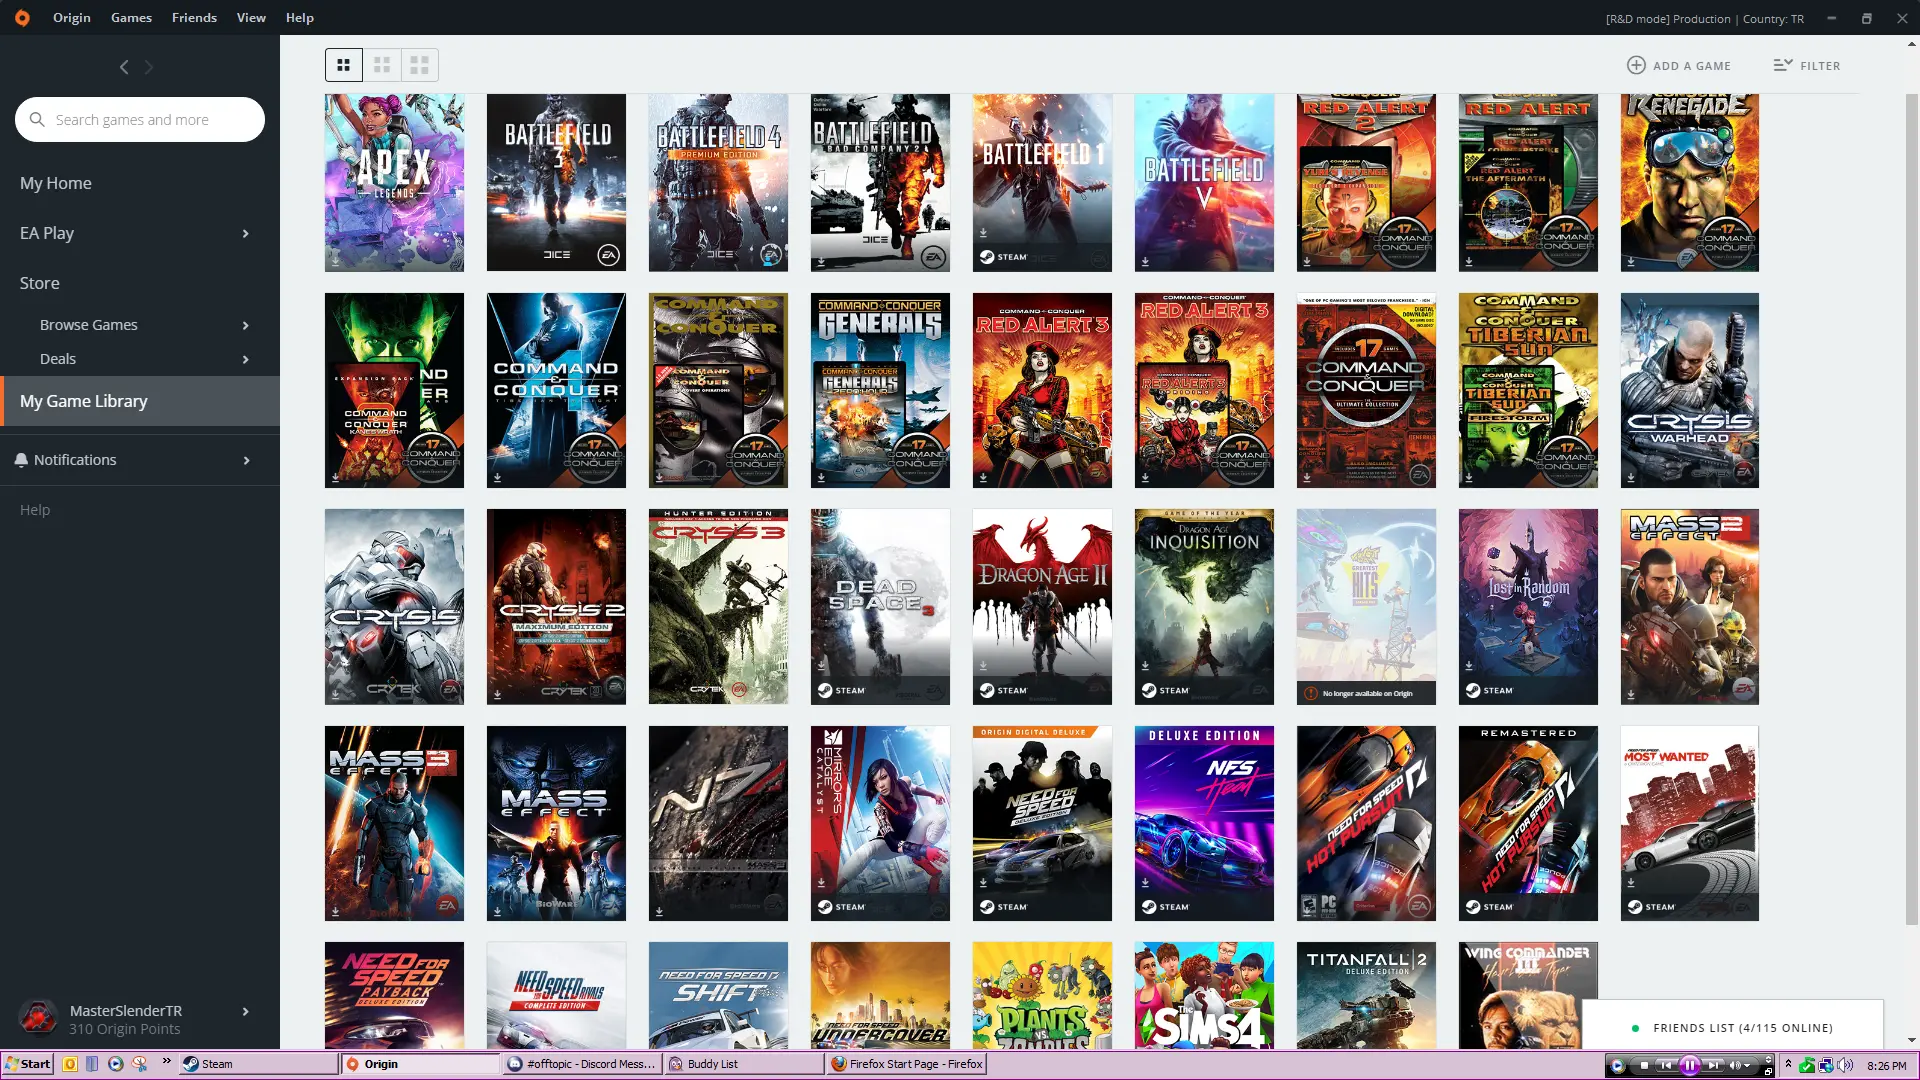Image resolution: width=1920 pixels, height=1080 pixels.
Task: Open Mirror's Edge Catalyst tile
Action: (x=880, y=823)
